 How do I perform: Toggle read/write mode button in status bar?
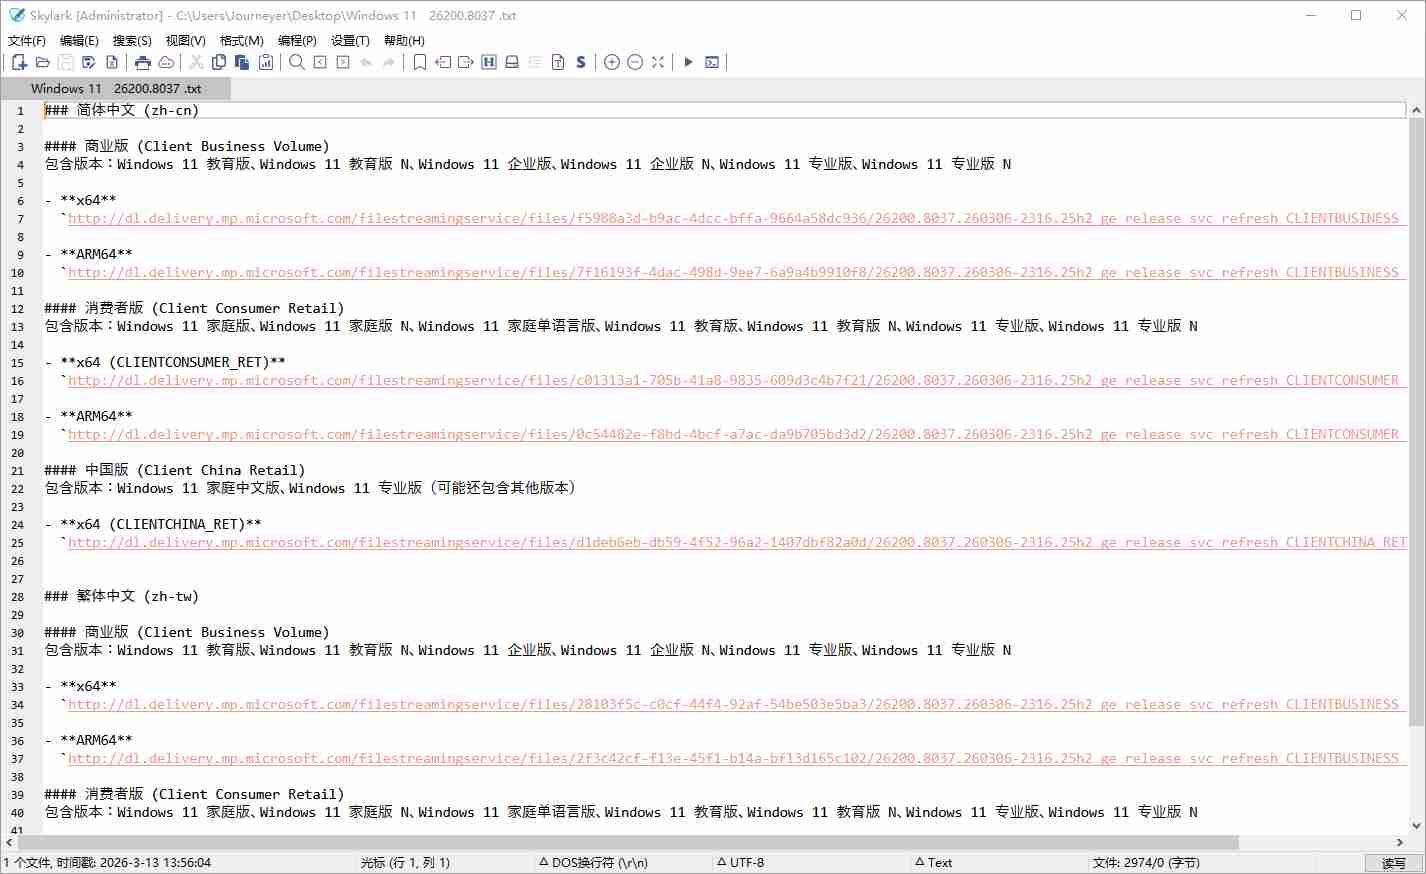coord(1393,863)
